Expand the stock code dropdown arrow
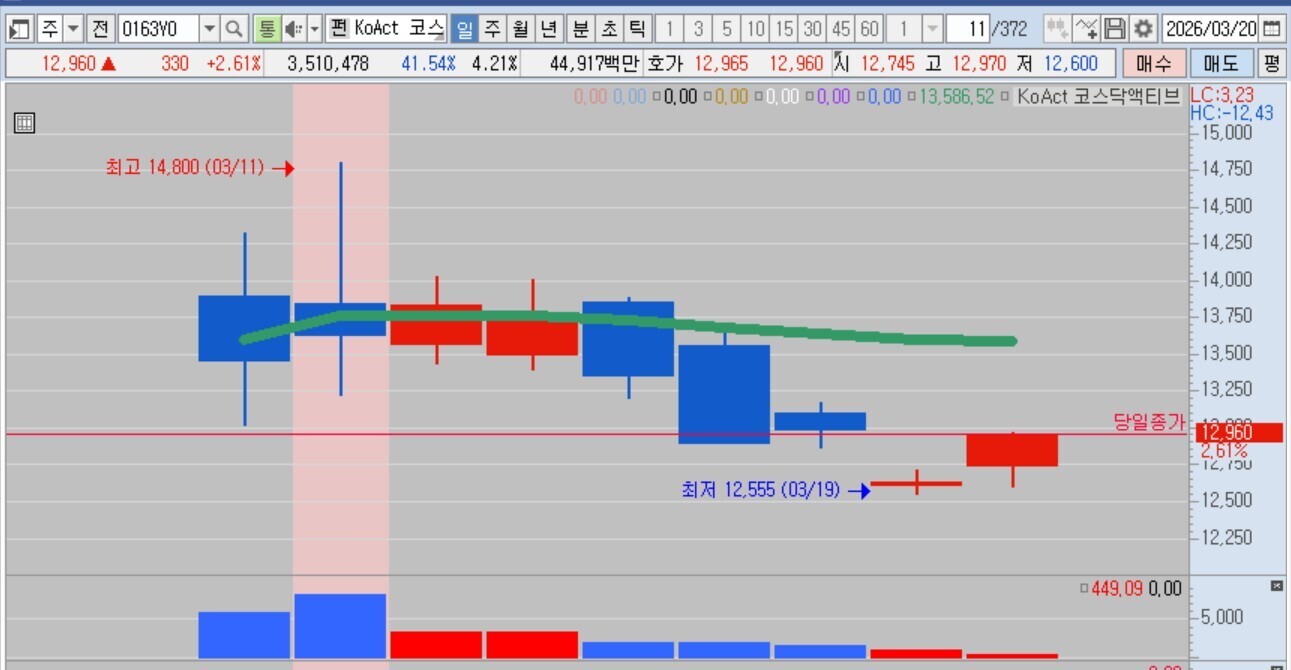 click(209, 28)
